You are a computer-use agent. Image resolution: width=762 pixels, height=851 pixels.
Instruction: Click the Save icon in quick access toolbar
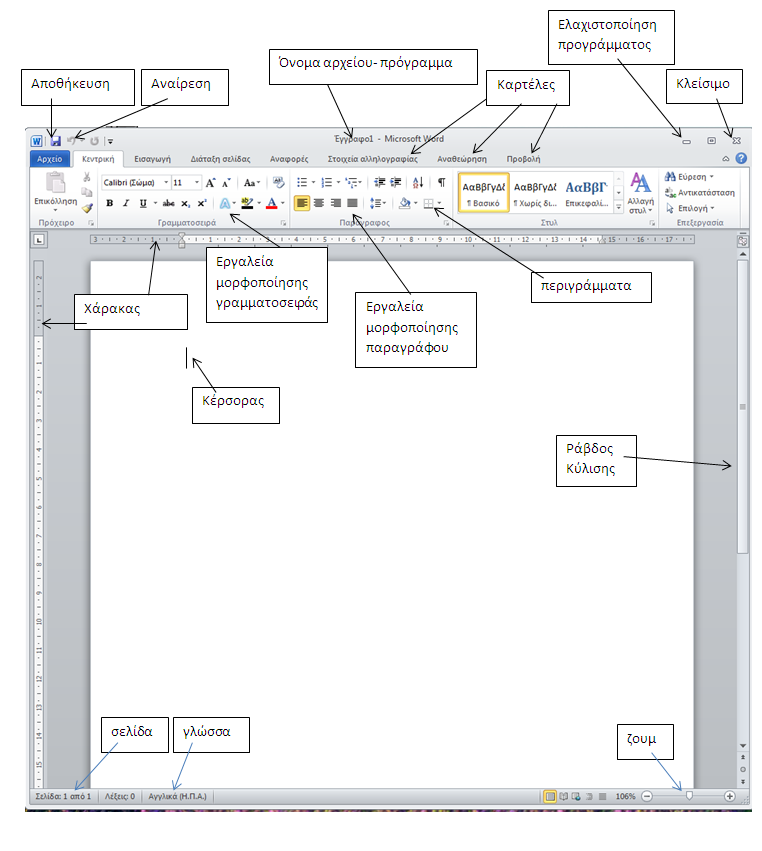(x=55, y=141)
